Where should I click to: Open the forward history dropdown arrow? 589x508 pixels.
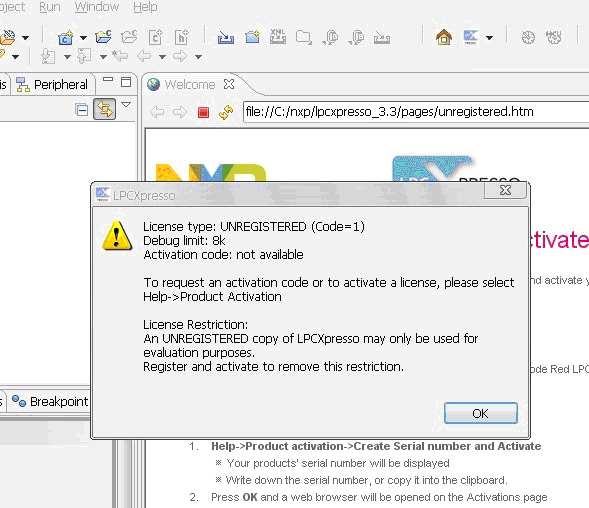click(198, 57)
